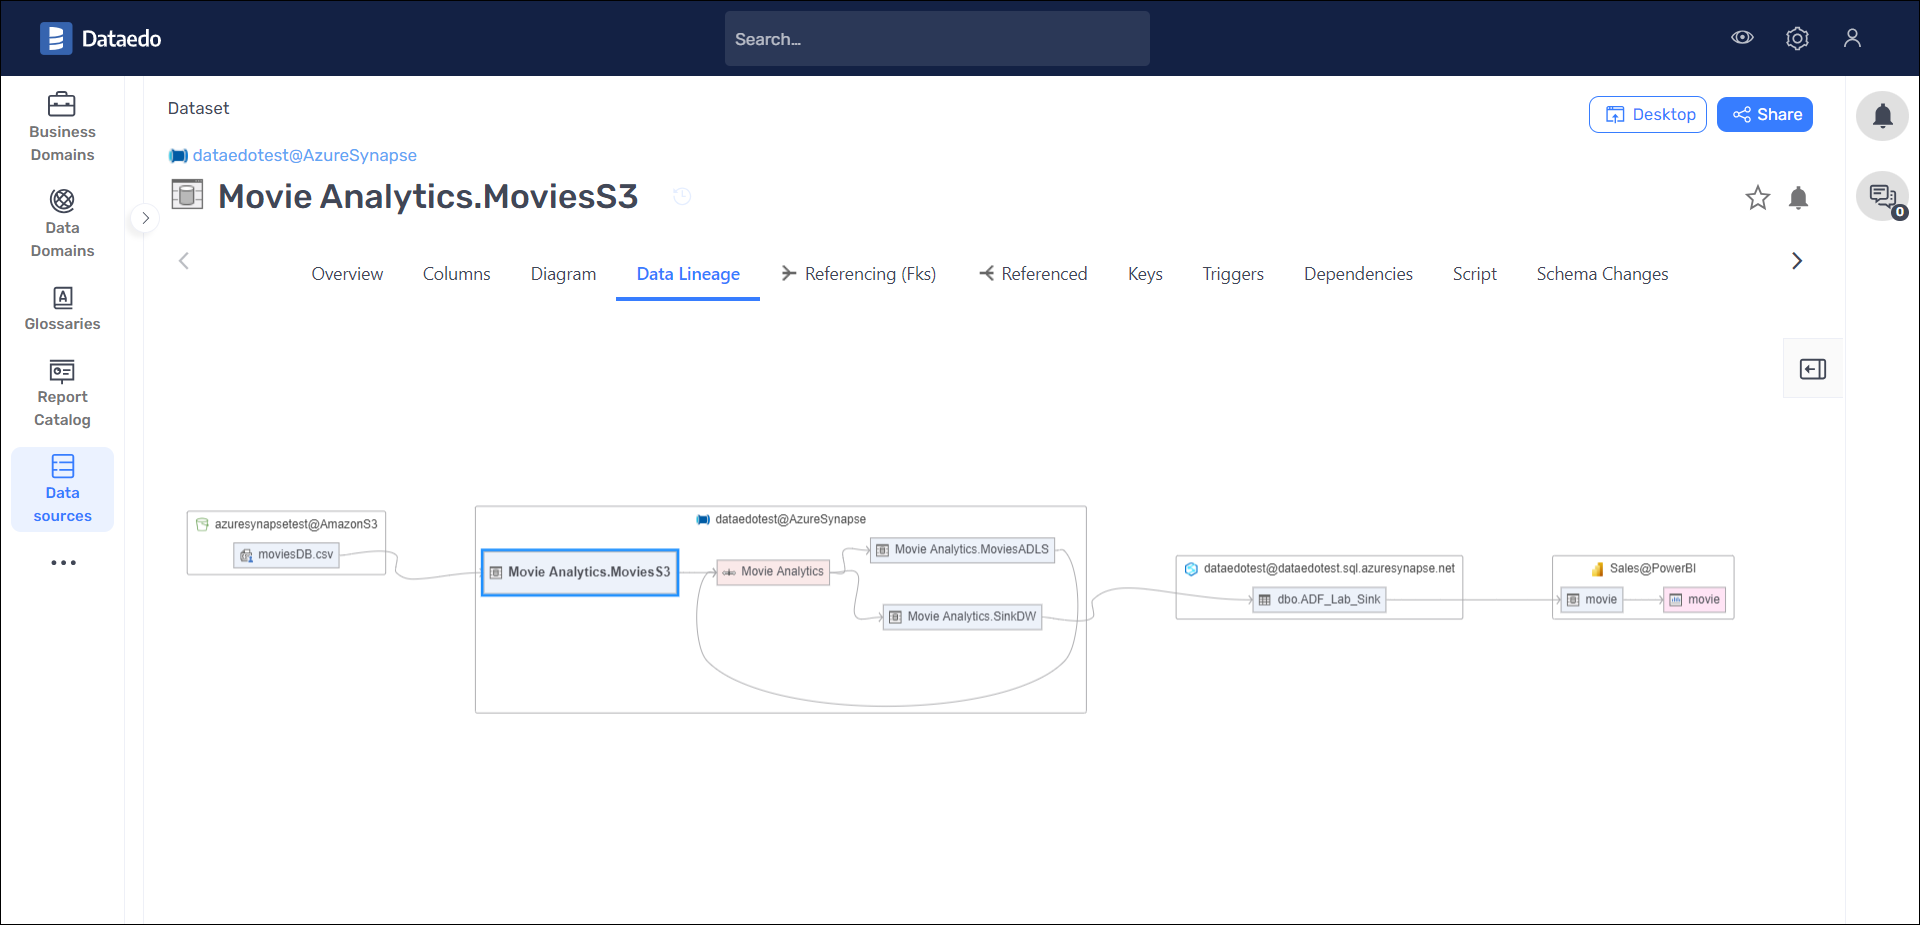Select the pink movie node in Sales@PowerBI

click(1695, 600)
